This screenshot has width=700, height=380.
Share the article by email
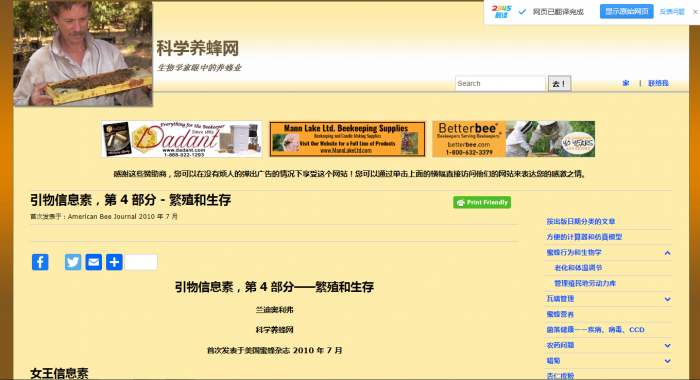point(93,262)
